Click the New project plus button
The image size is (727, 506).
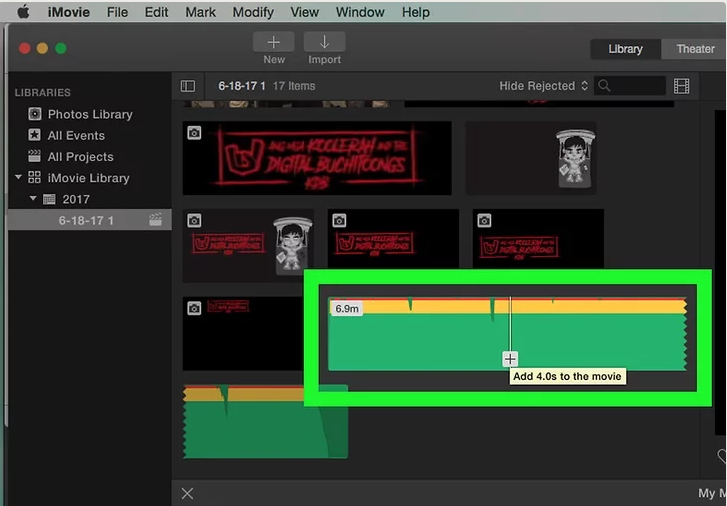tap(274, 42)
